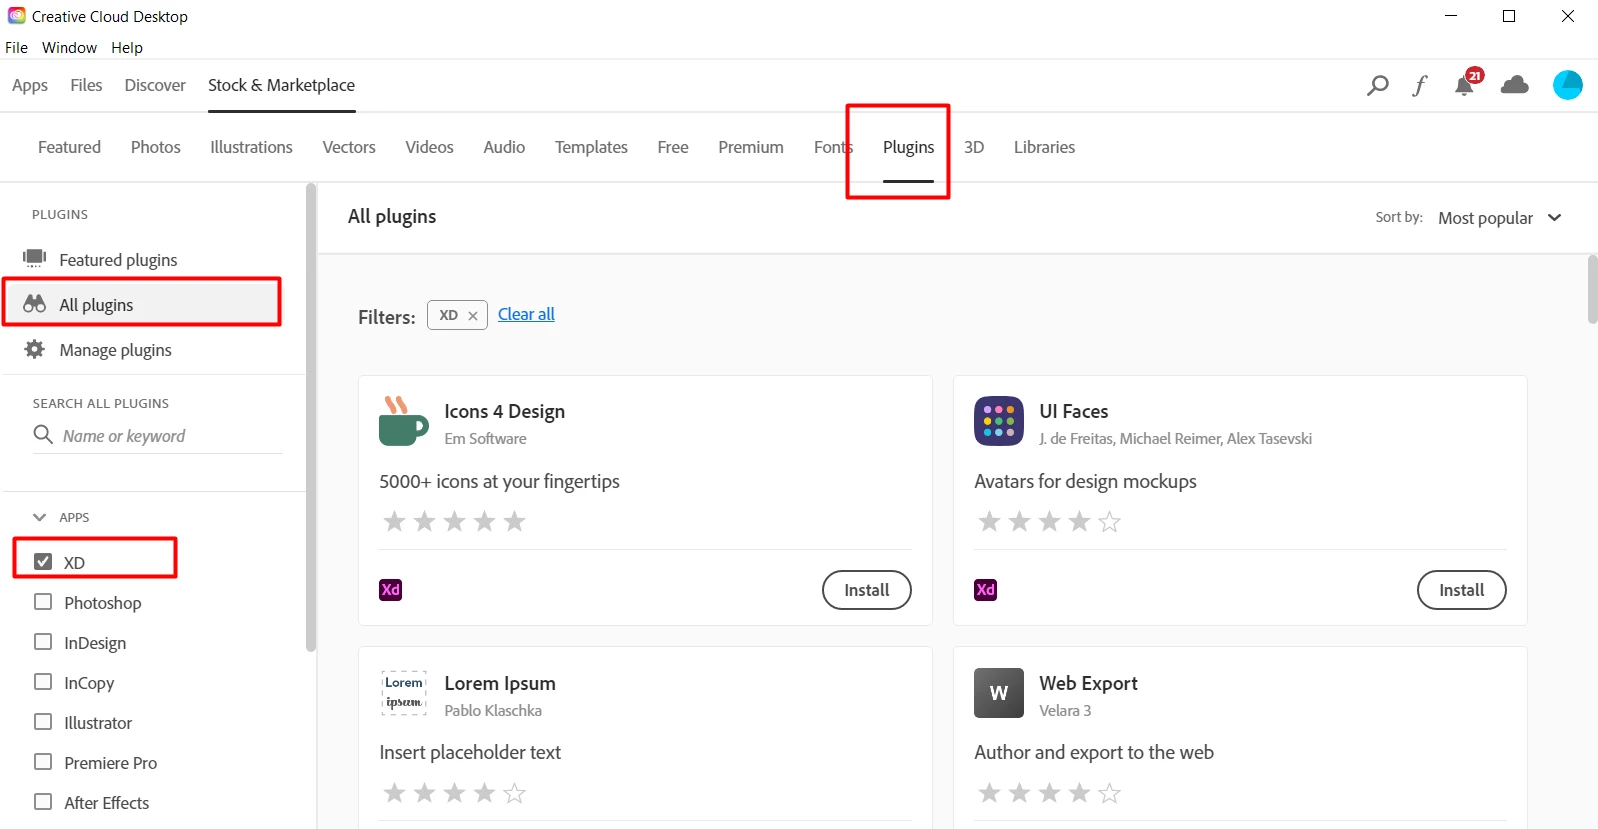Open the Window menu
This screenshot has height=829, width=1598.
coord(69,47)
